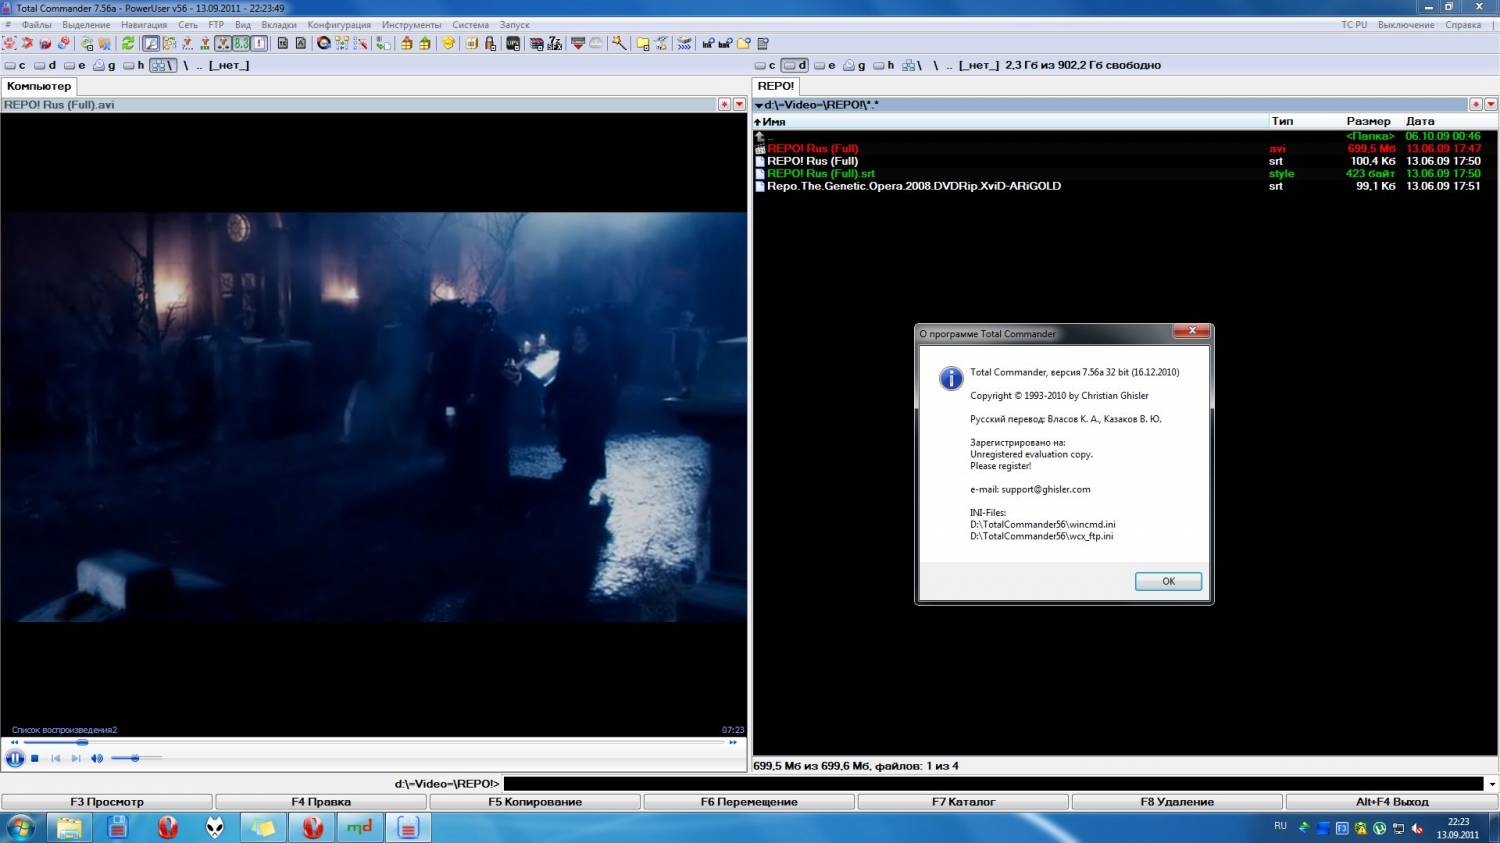Sort files by the Имя column

click(1010, 121)
